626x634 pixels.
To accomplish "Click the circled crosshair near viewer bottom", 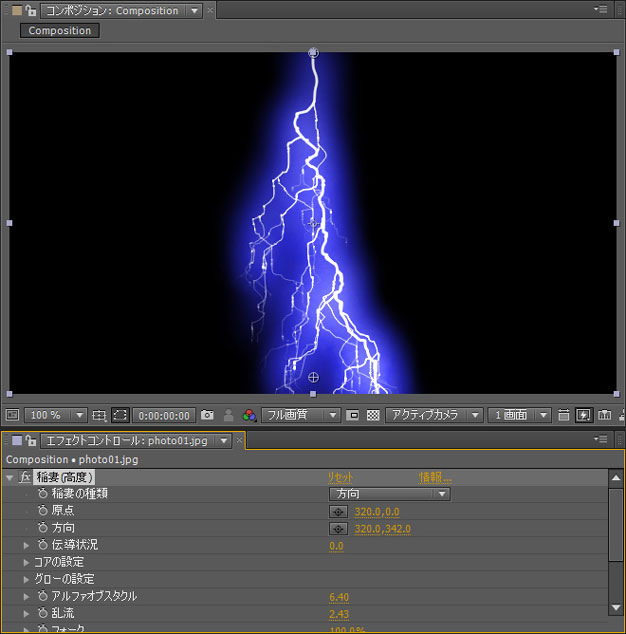I will [x=313, y=378].
